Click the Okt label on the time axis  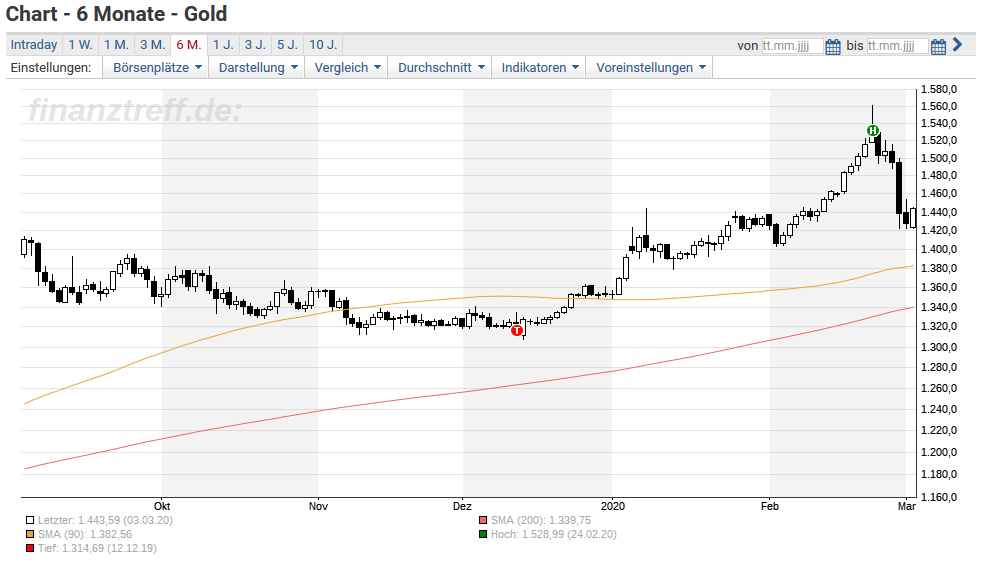[162, 506]
